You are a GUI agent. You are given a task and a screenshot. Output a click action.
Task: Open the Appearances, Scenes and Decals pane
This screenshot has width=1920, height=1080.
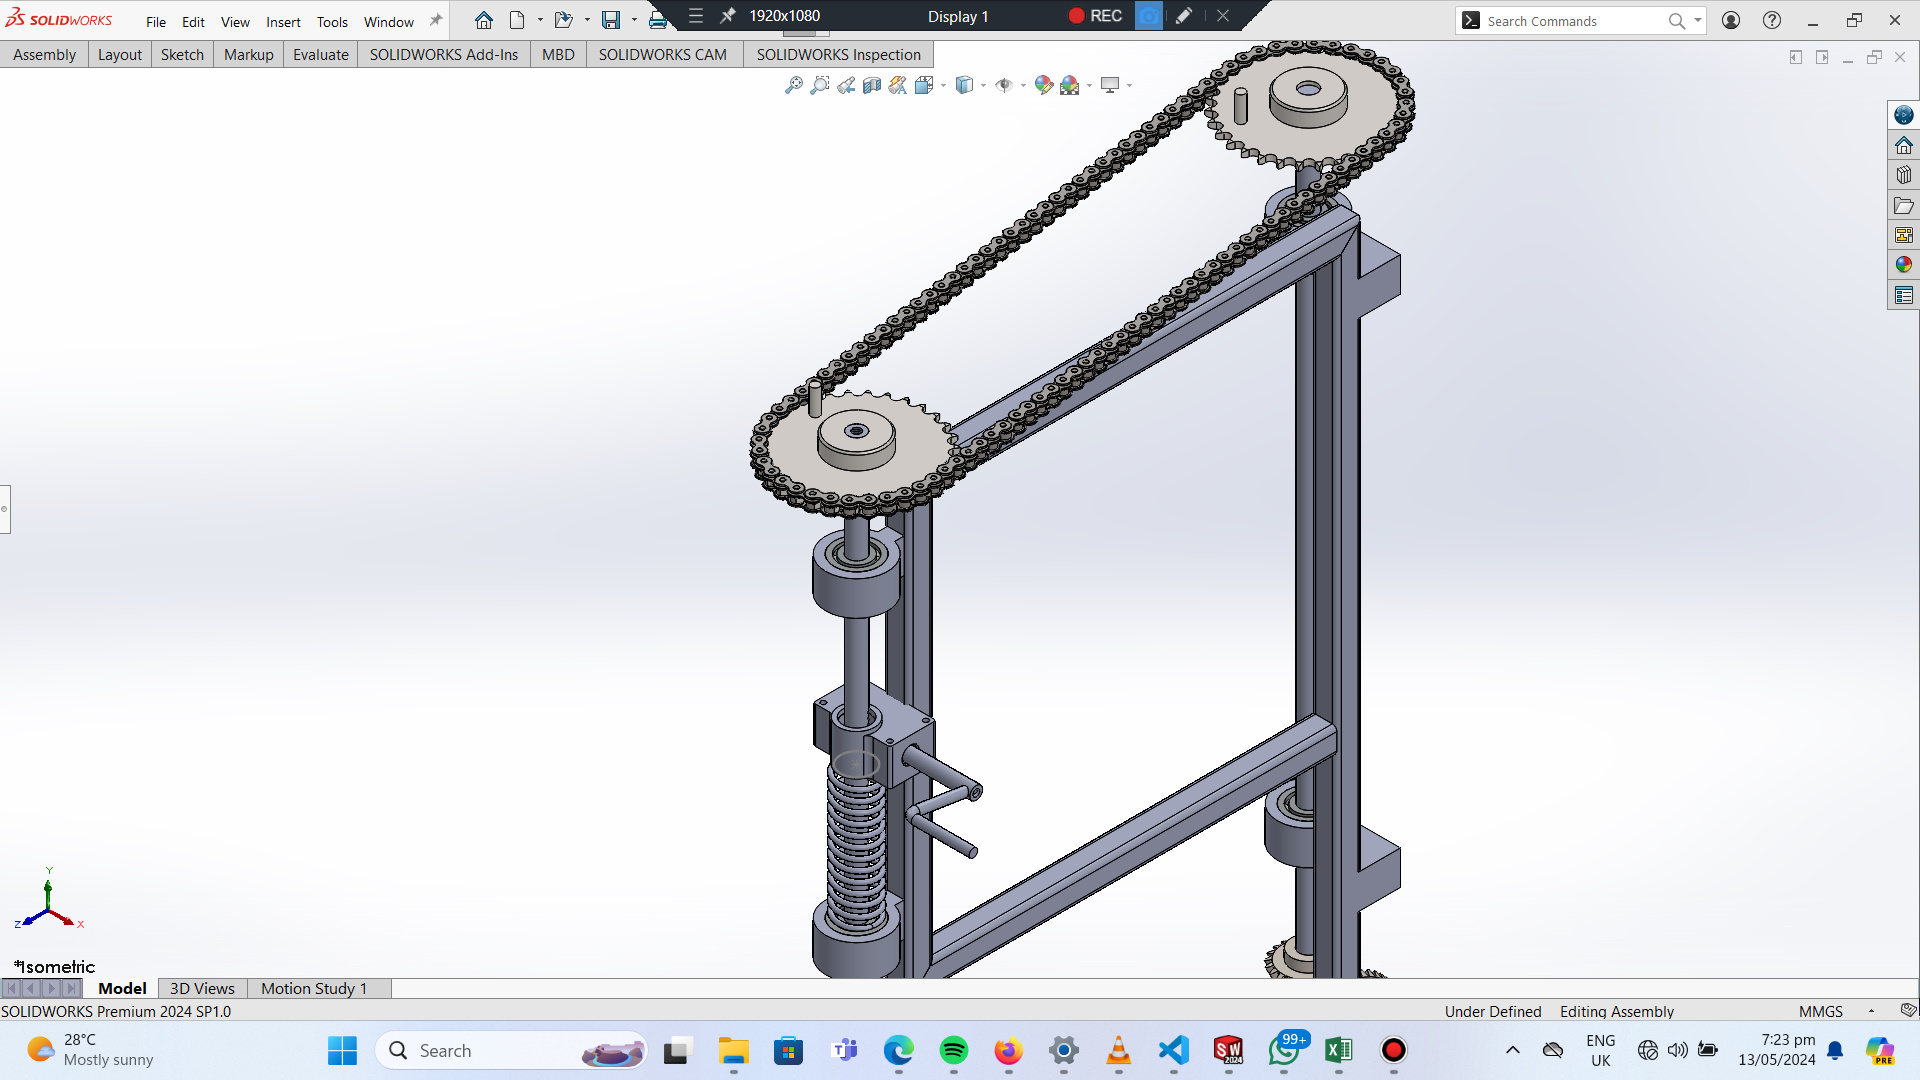coord(1903,265)
